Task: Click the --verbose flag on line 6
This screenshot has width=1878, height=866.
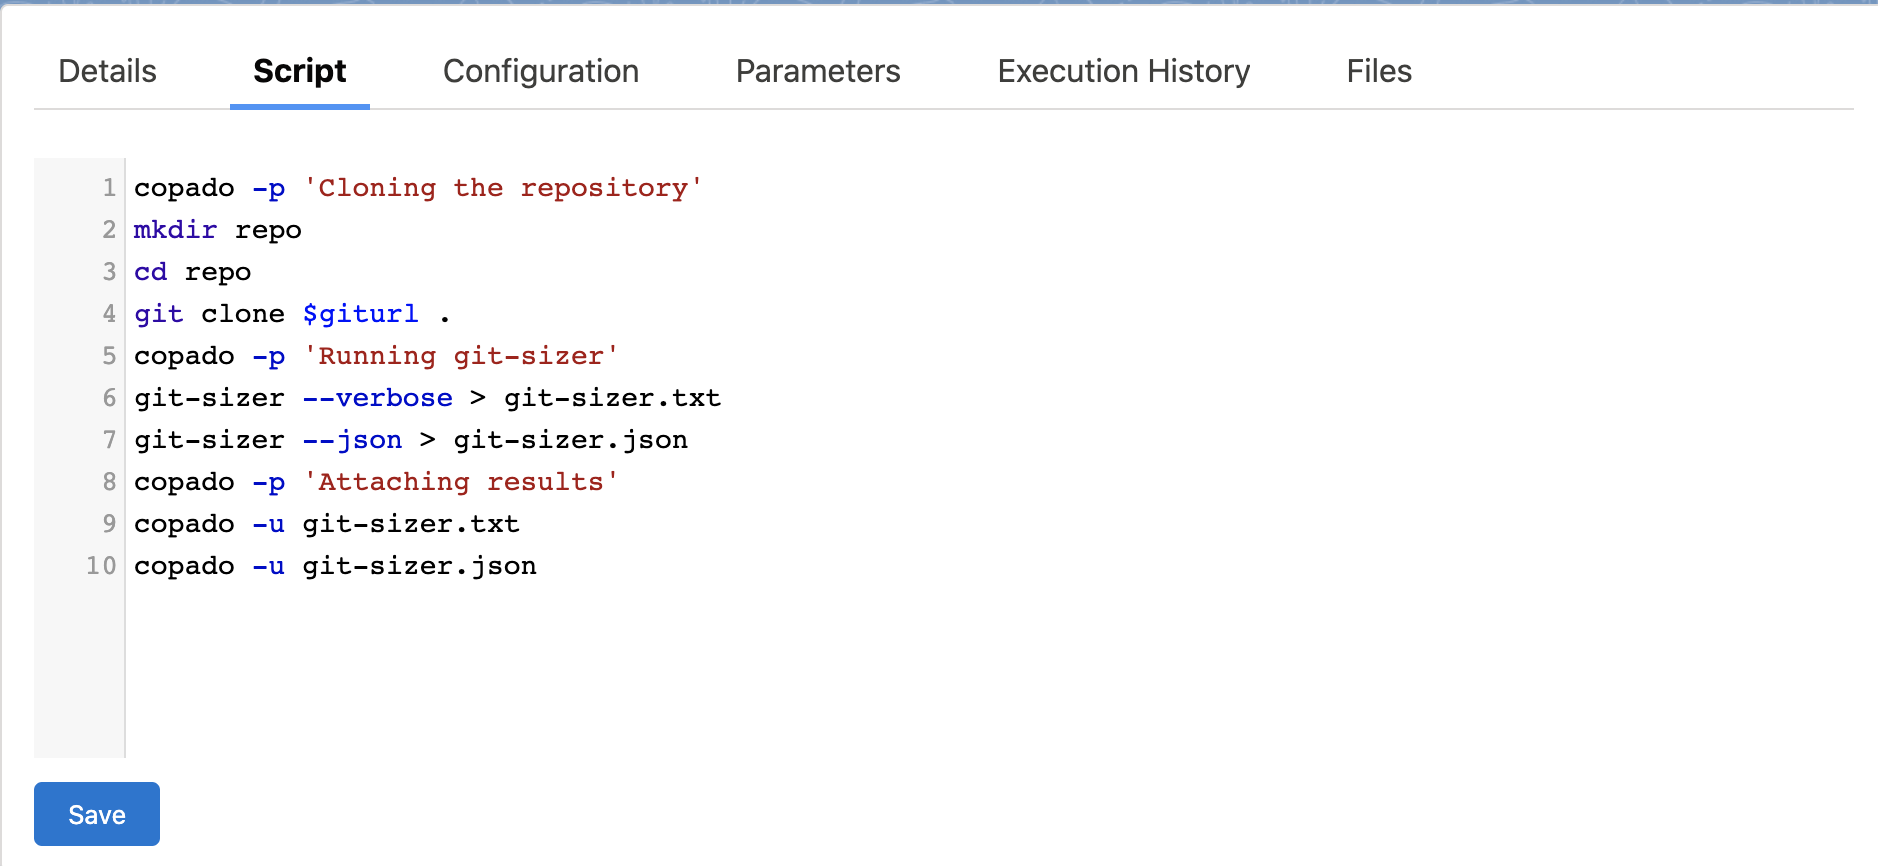Action: point(378,398)
